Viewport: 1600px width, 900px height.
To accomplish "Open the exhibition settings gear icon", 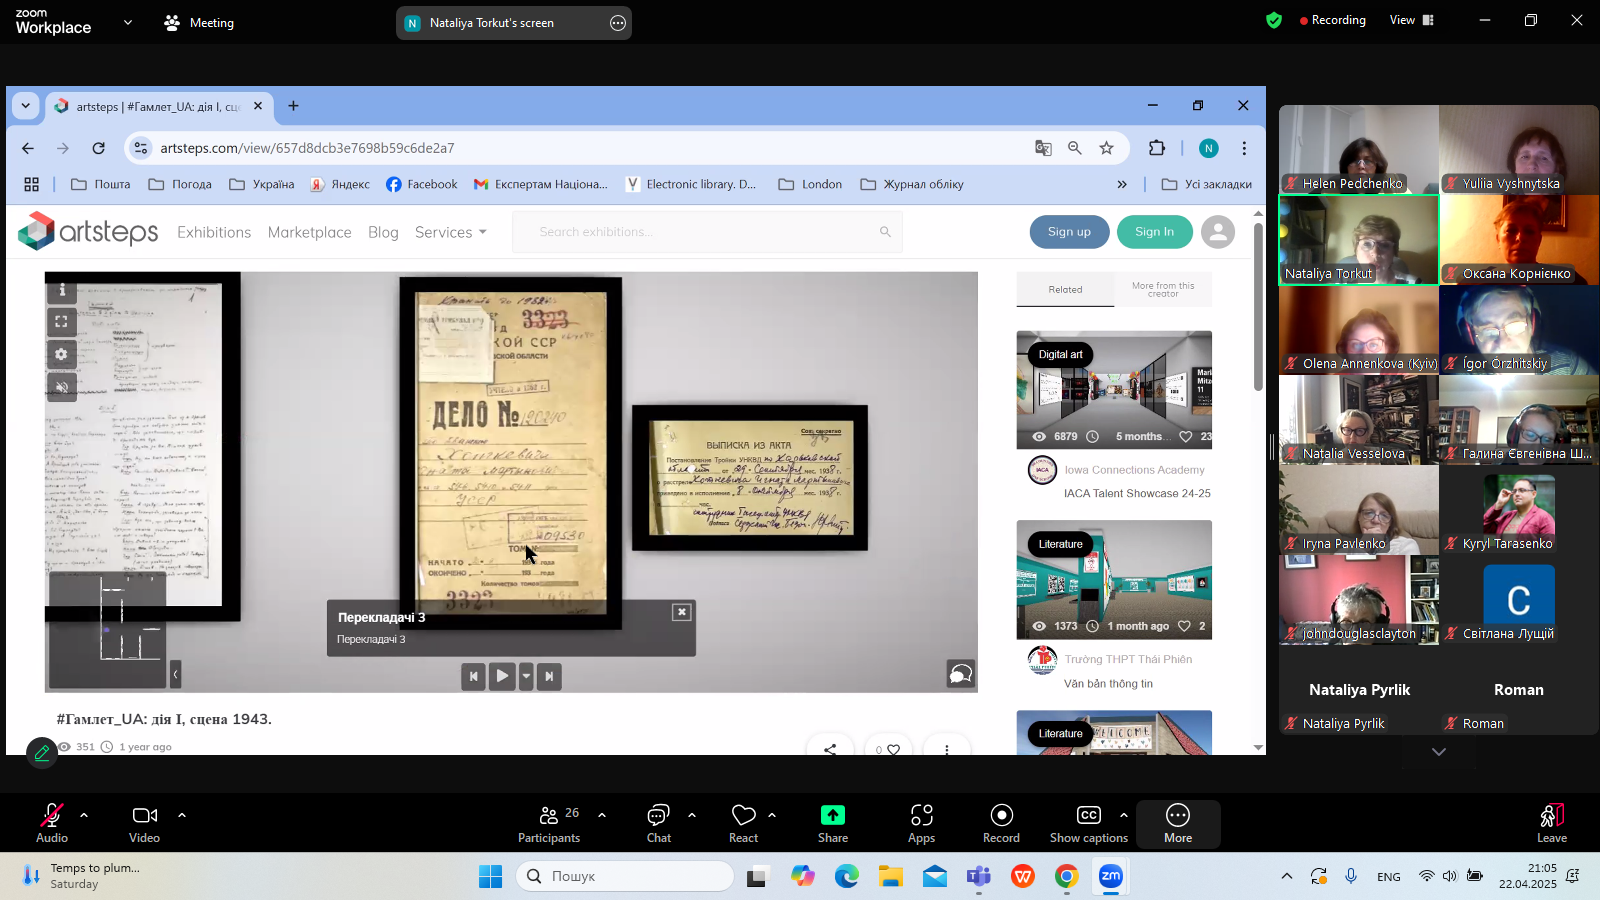I will [x=61, y=354].
